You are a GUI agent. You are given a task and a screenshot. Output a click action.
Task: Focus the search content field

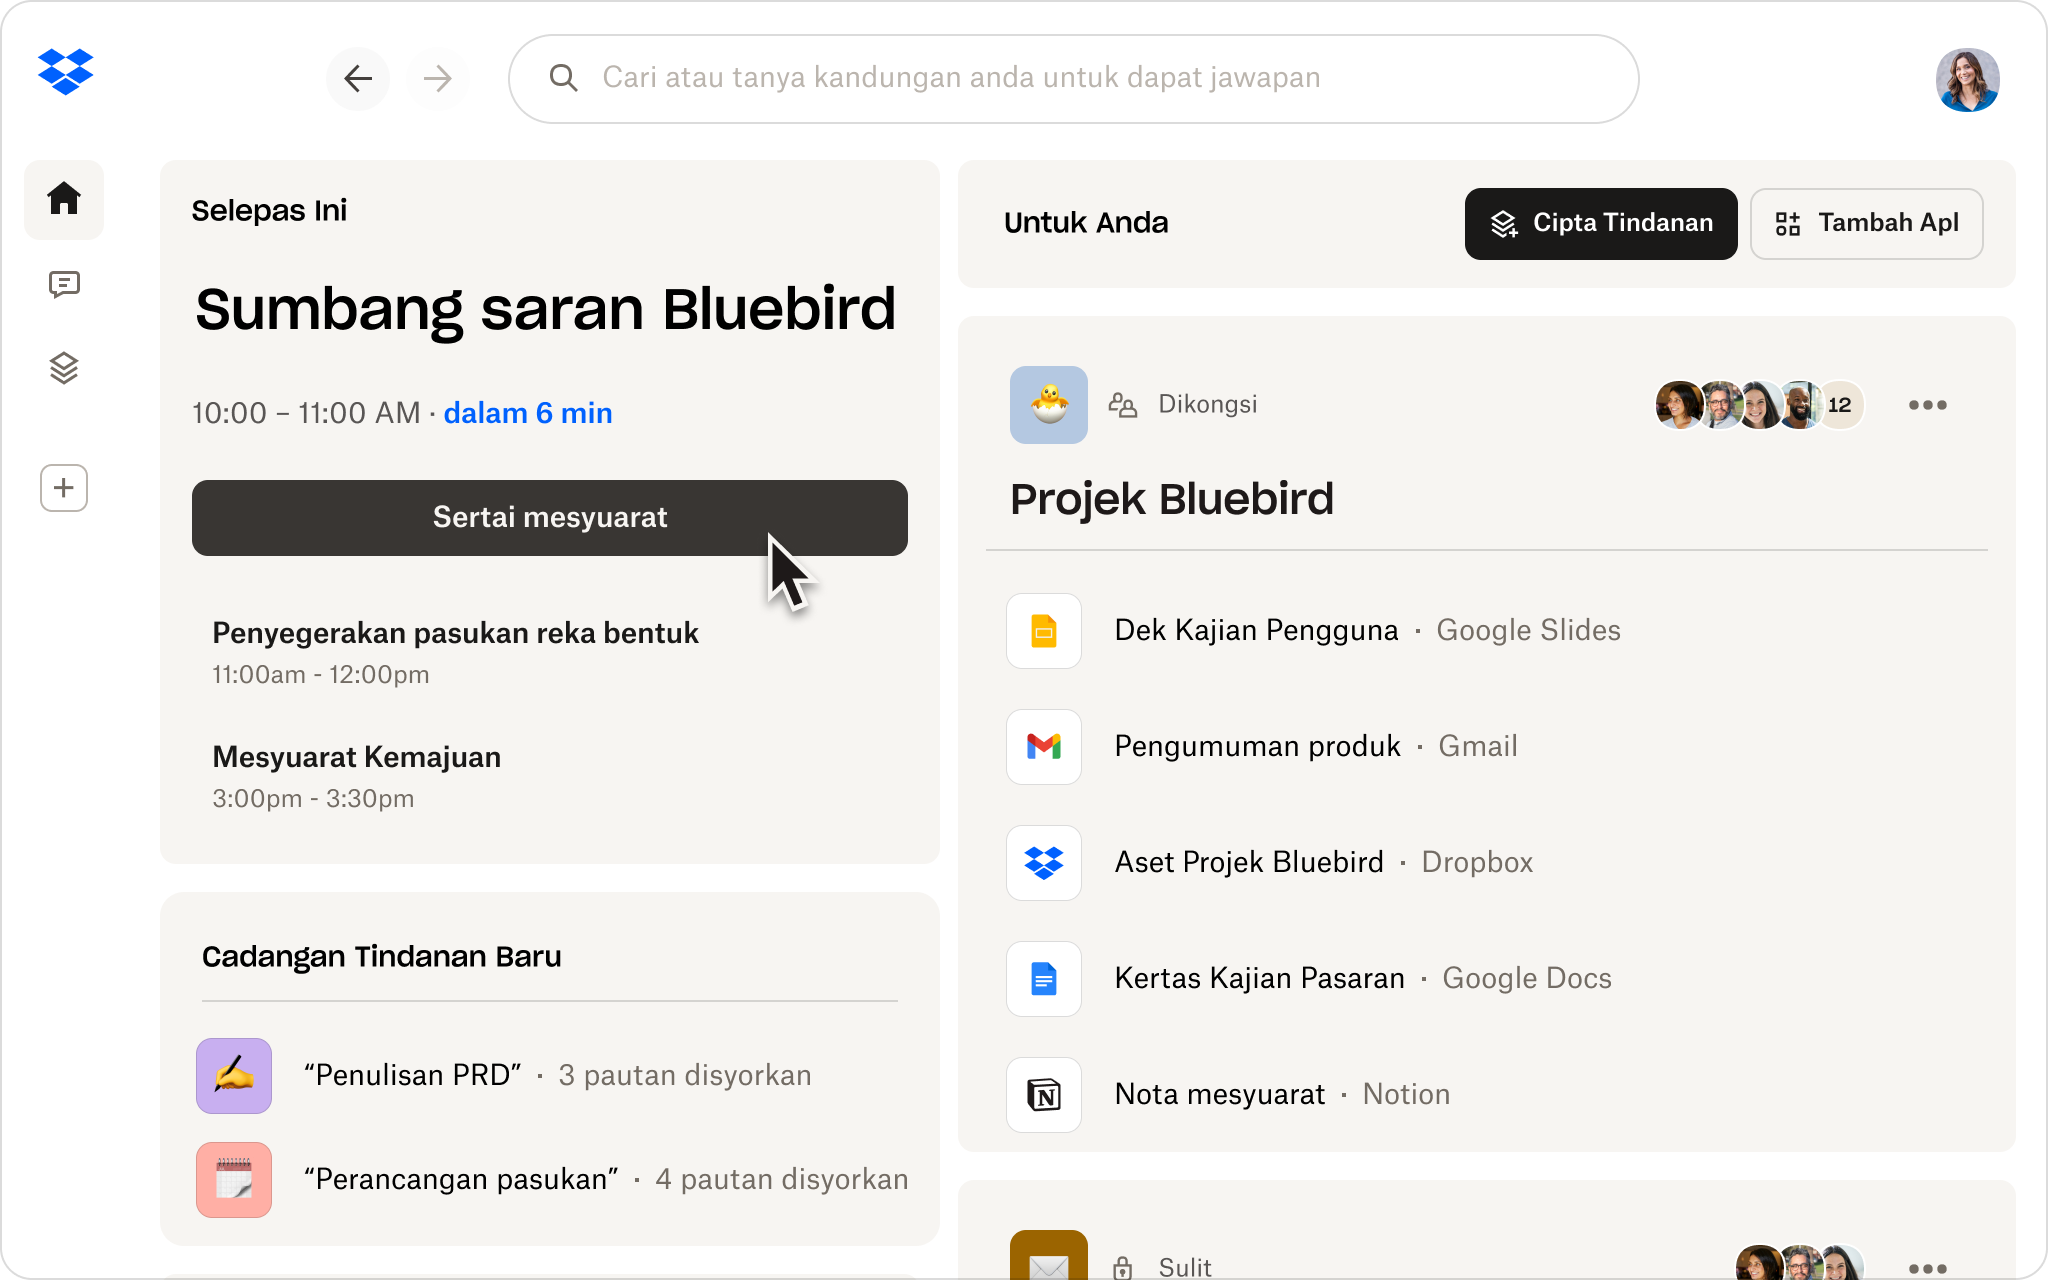(x=1073, y=79)
